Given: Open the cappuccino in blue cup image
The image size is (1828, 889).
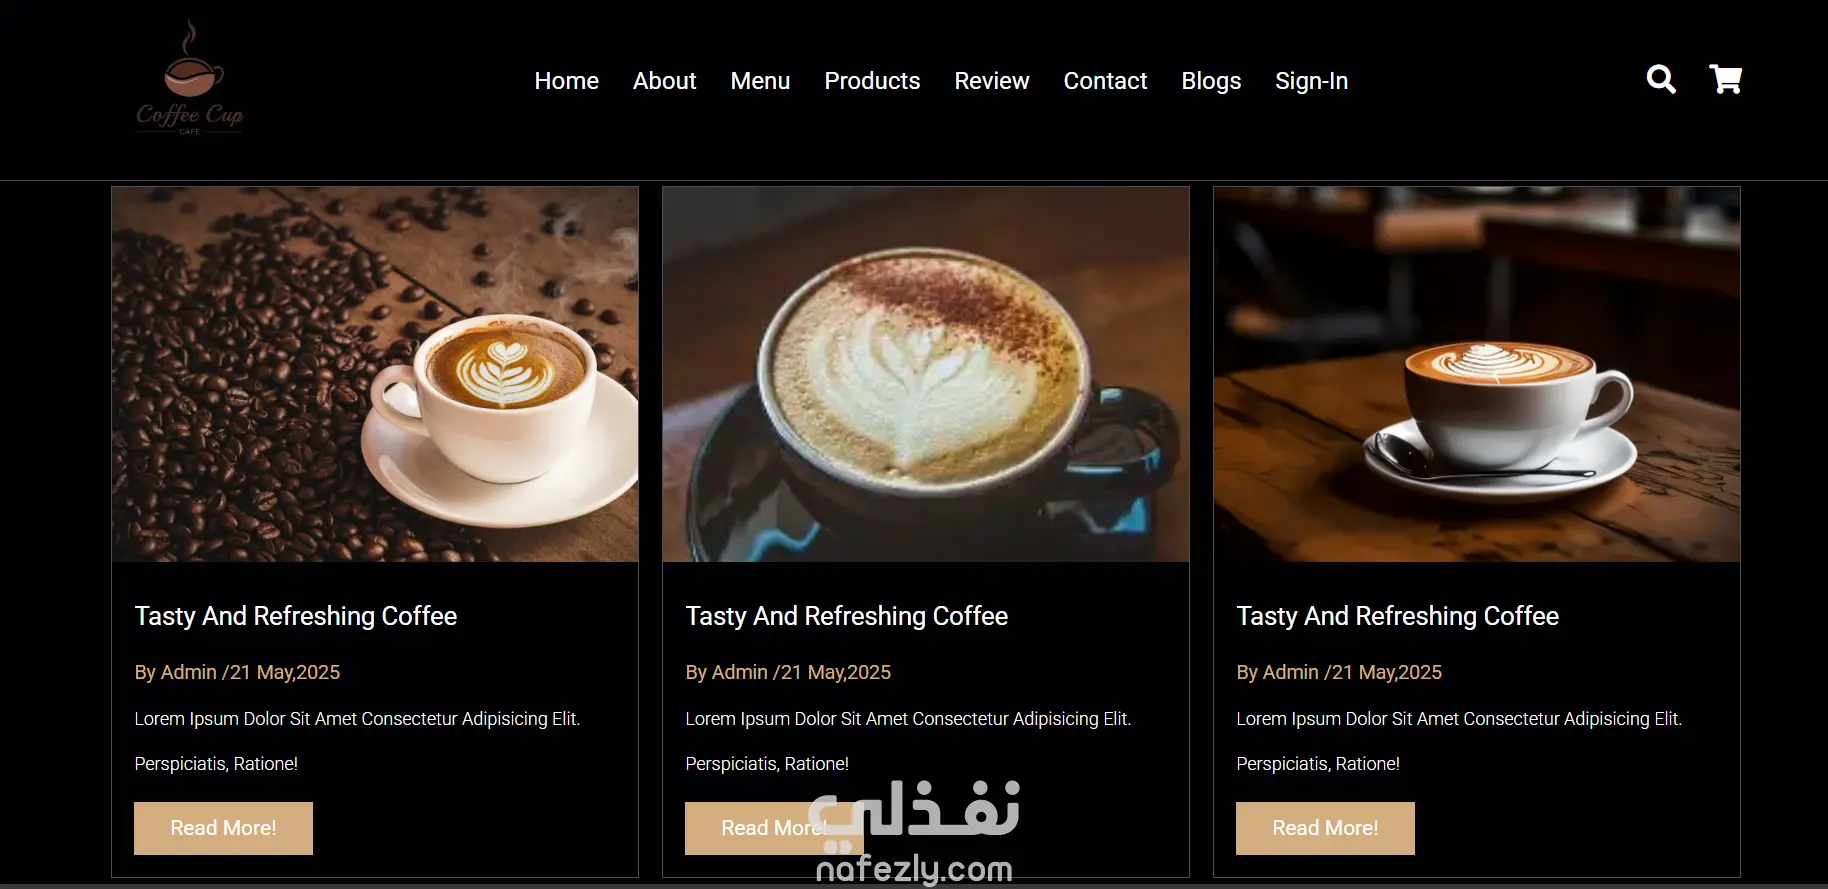Looking at the screenshot, I should pos(926,374).
